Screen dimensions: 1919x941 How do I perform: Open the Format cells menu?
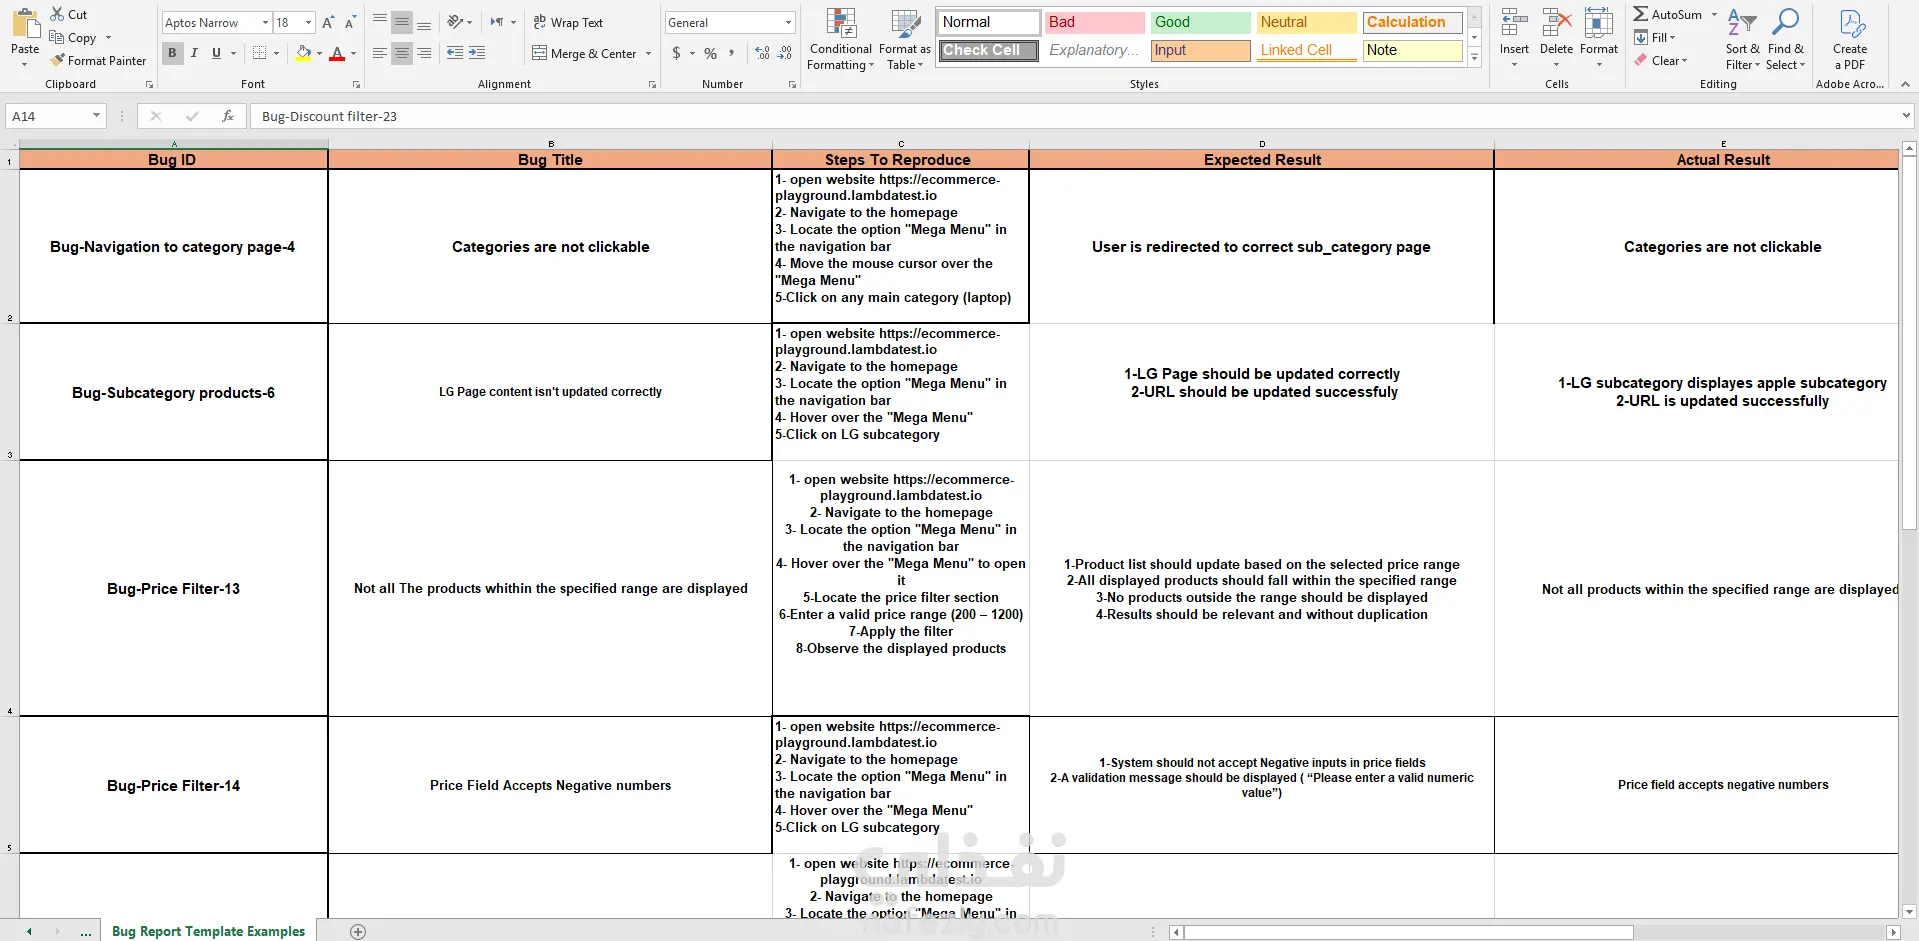click(1599, 38)
